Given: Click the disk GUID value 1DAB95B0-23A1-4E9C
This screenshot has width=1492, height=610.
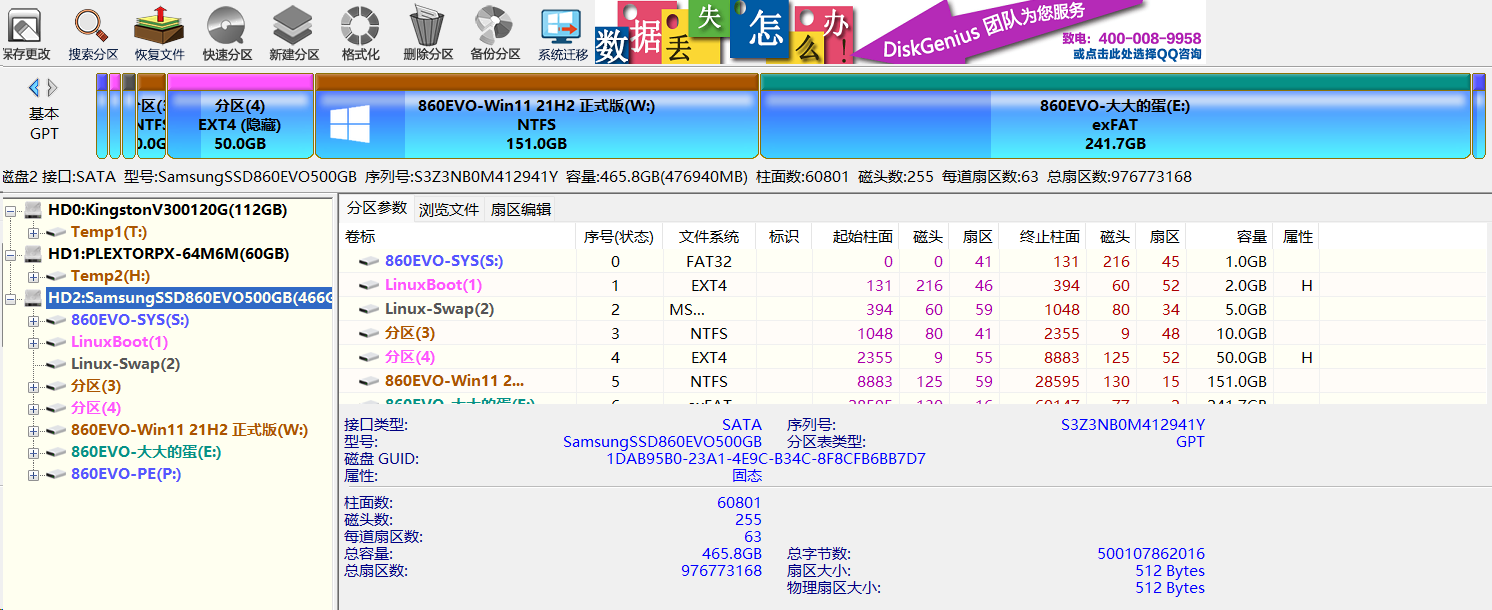Looking at the screenshot, I should [766, 459].
